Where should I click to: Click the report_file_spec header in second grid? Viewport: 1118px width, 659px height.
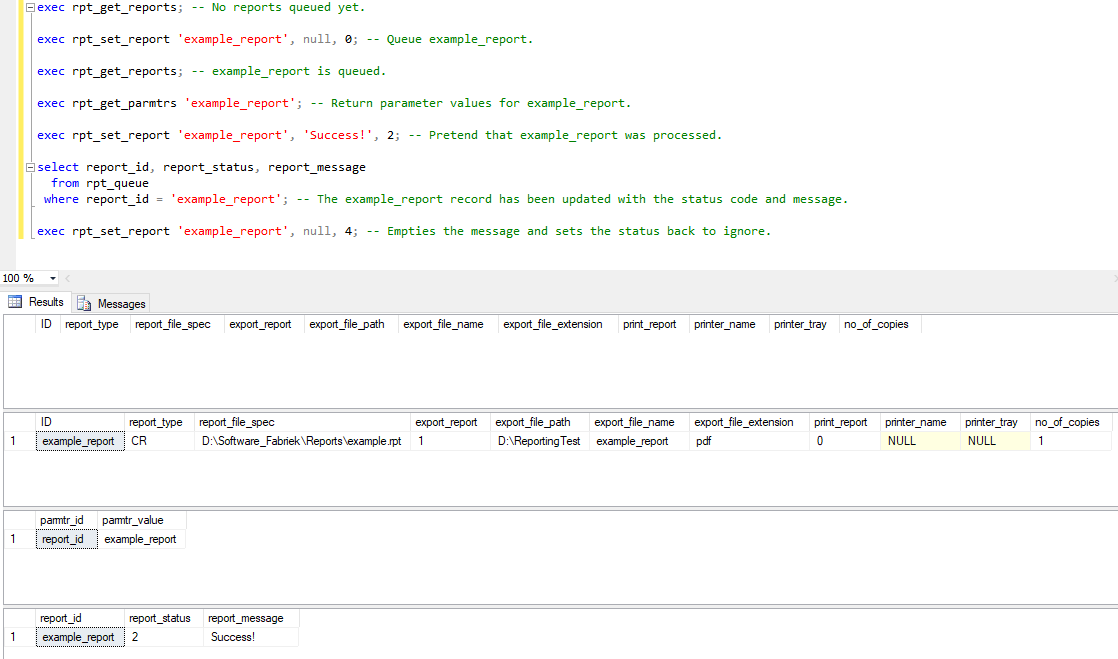click(237, 422)
